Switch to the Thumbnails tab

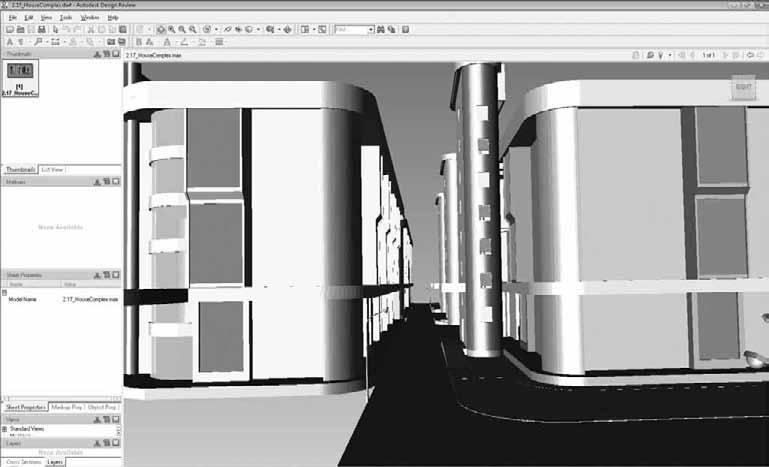20,170
